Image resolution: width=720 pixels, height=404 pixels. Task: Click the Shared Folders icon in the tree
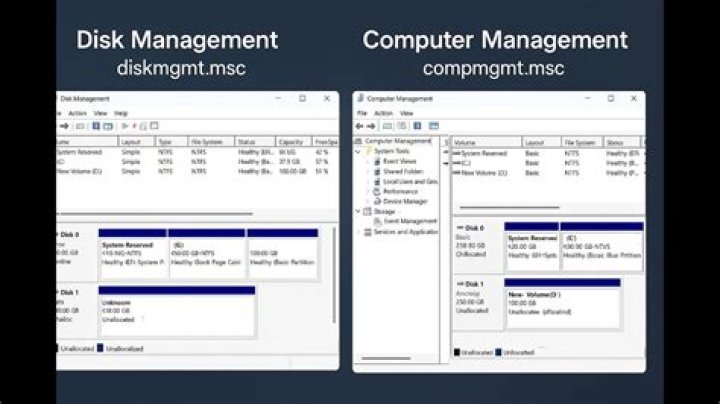(x=377, y=171)
